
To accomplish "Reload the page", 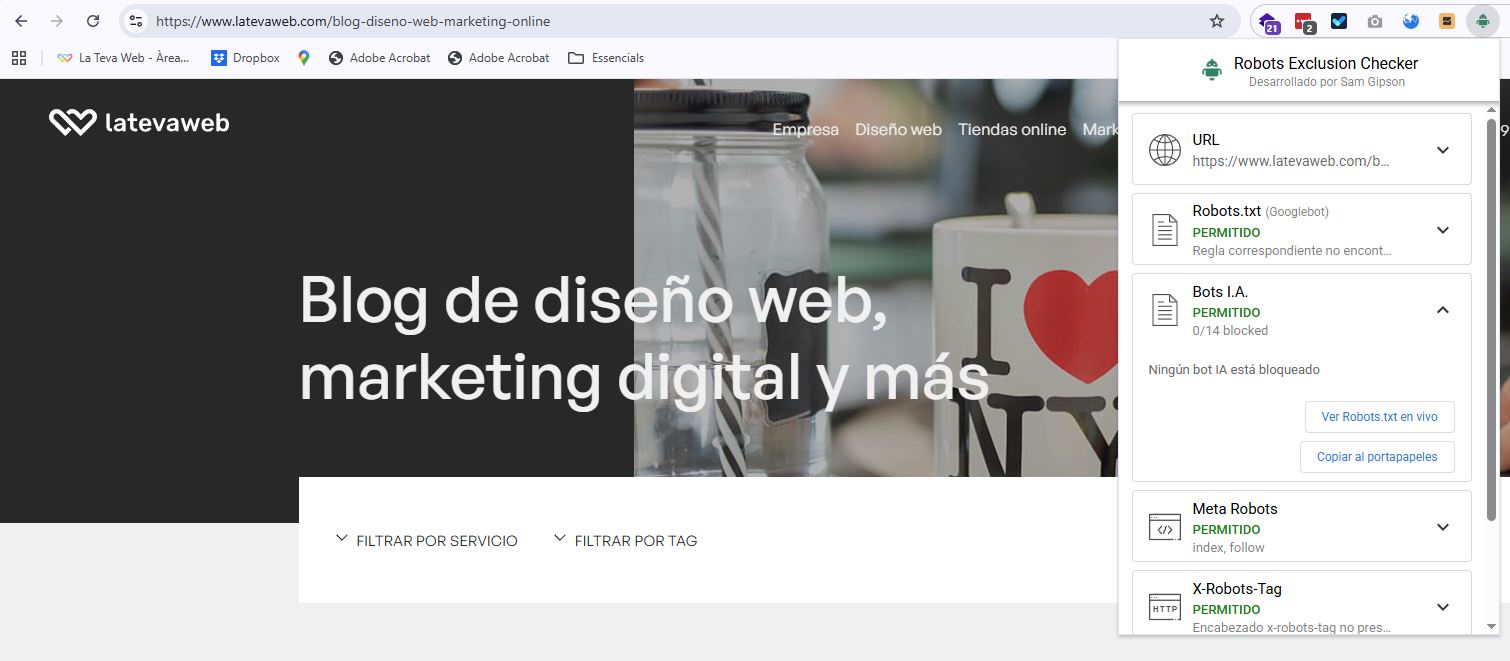I will [x=93, y=21].
